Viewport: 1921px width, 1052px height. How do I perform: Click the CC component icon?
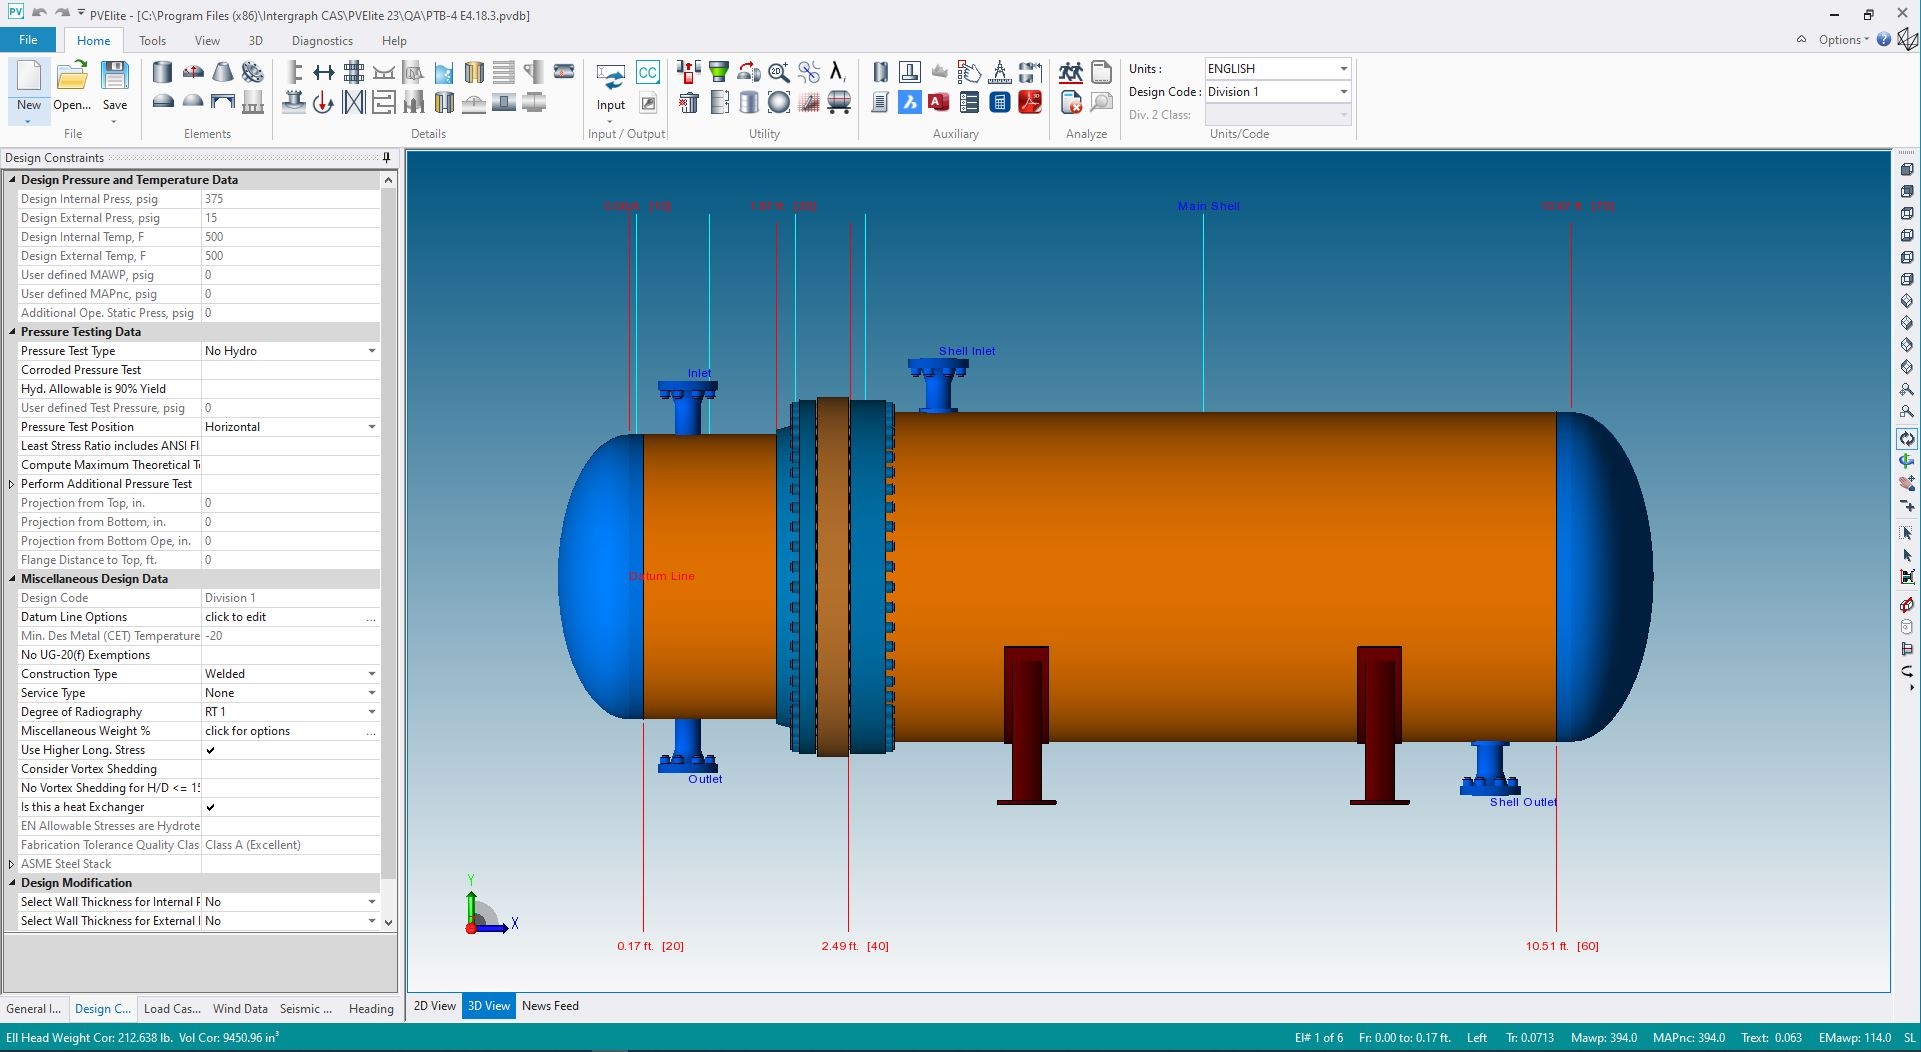647,72
